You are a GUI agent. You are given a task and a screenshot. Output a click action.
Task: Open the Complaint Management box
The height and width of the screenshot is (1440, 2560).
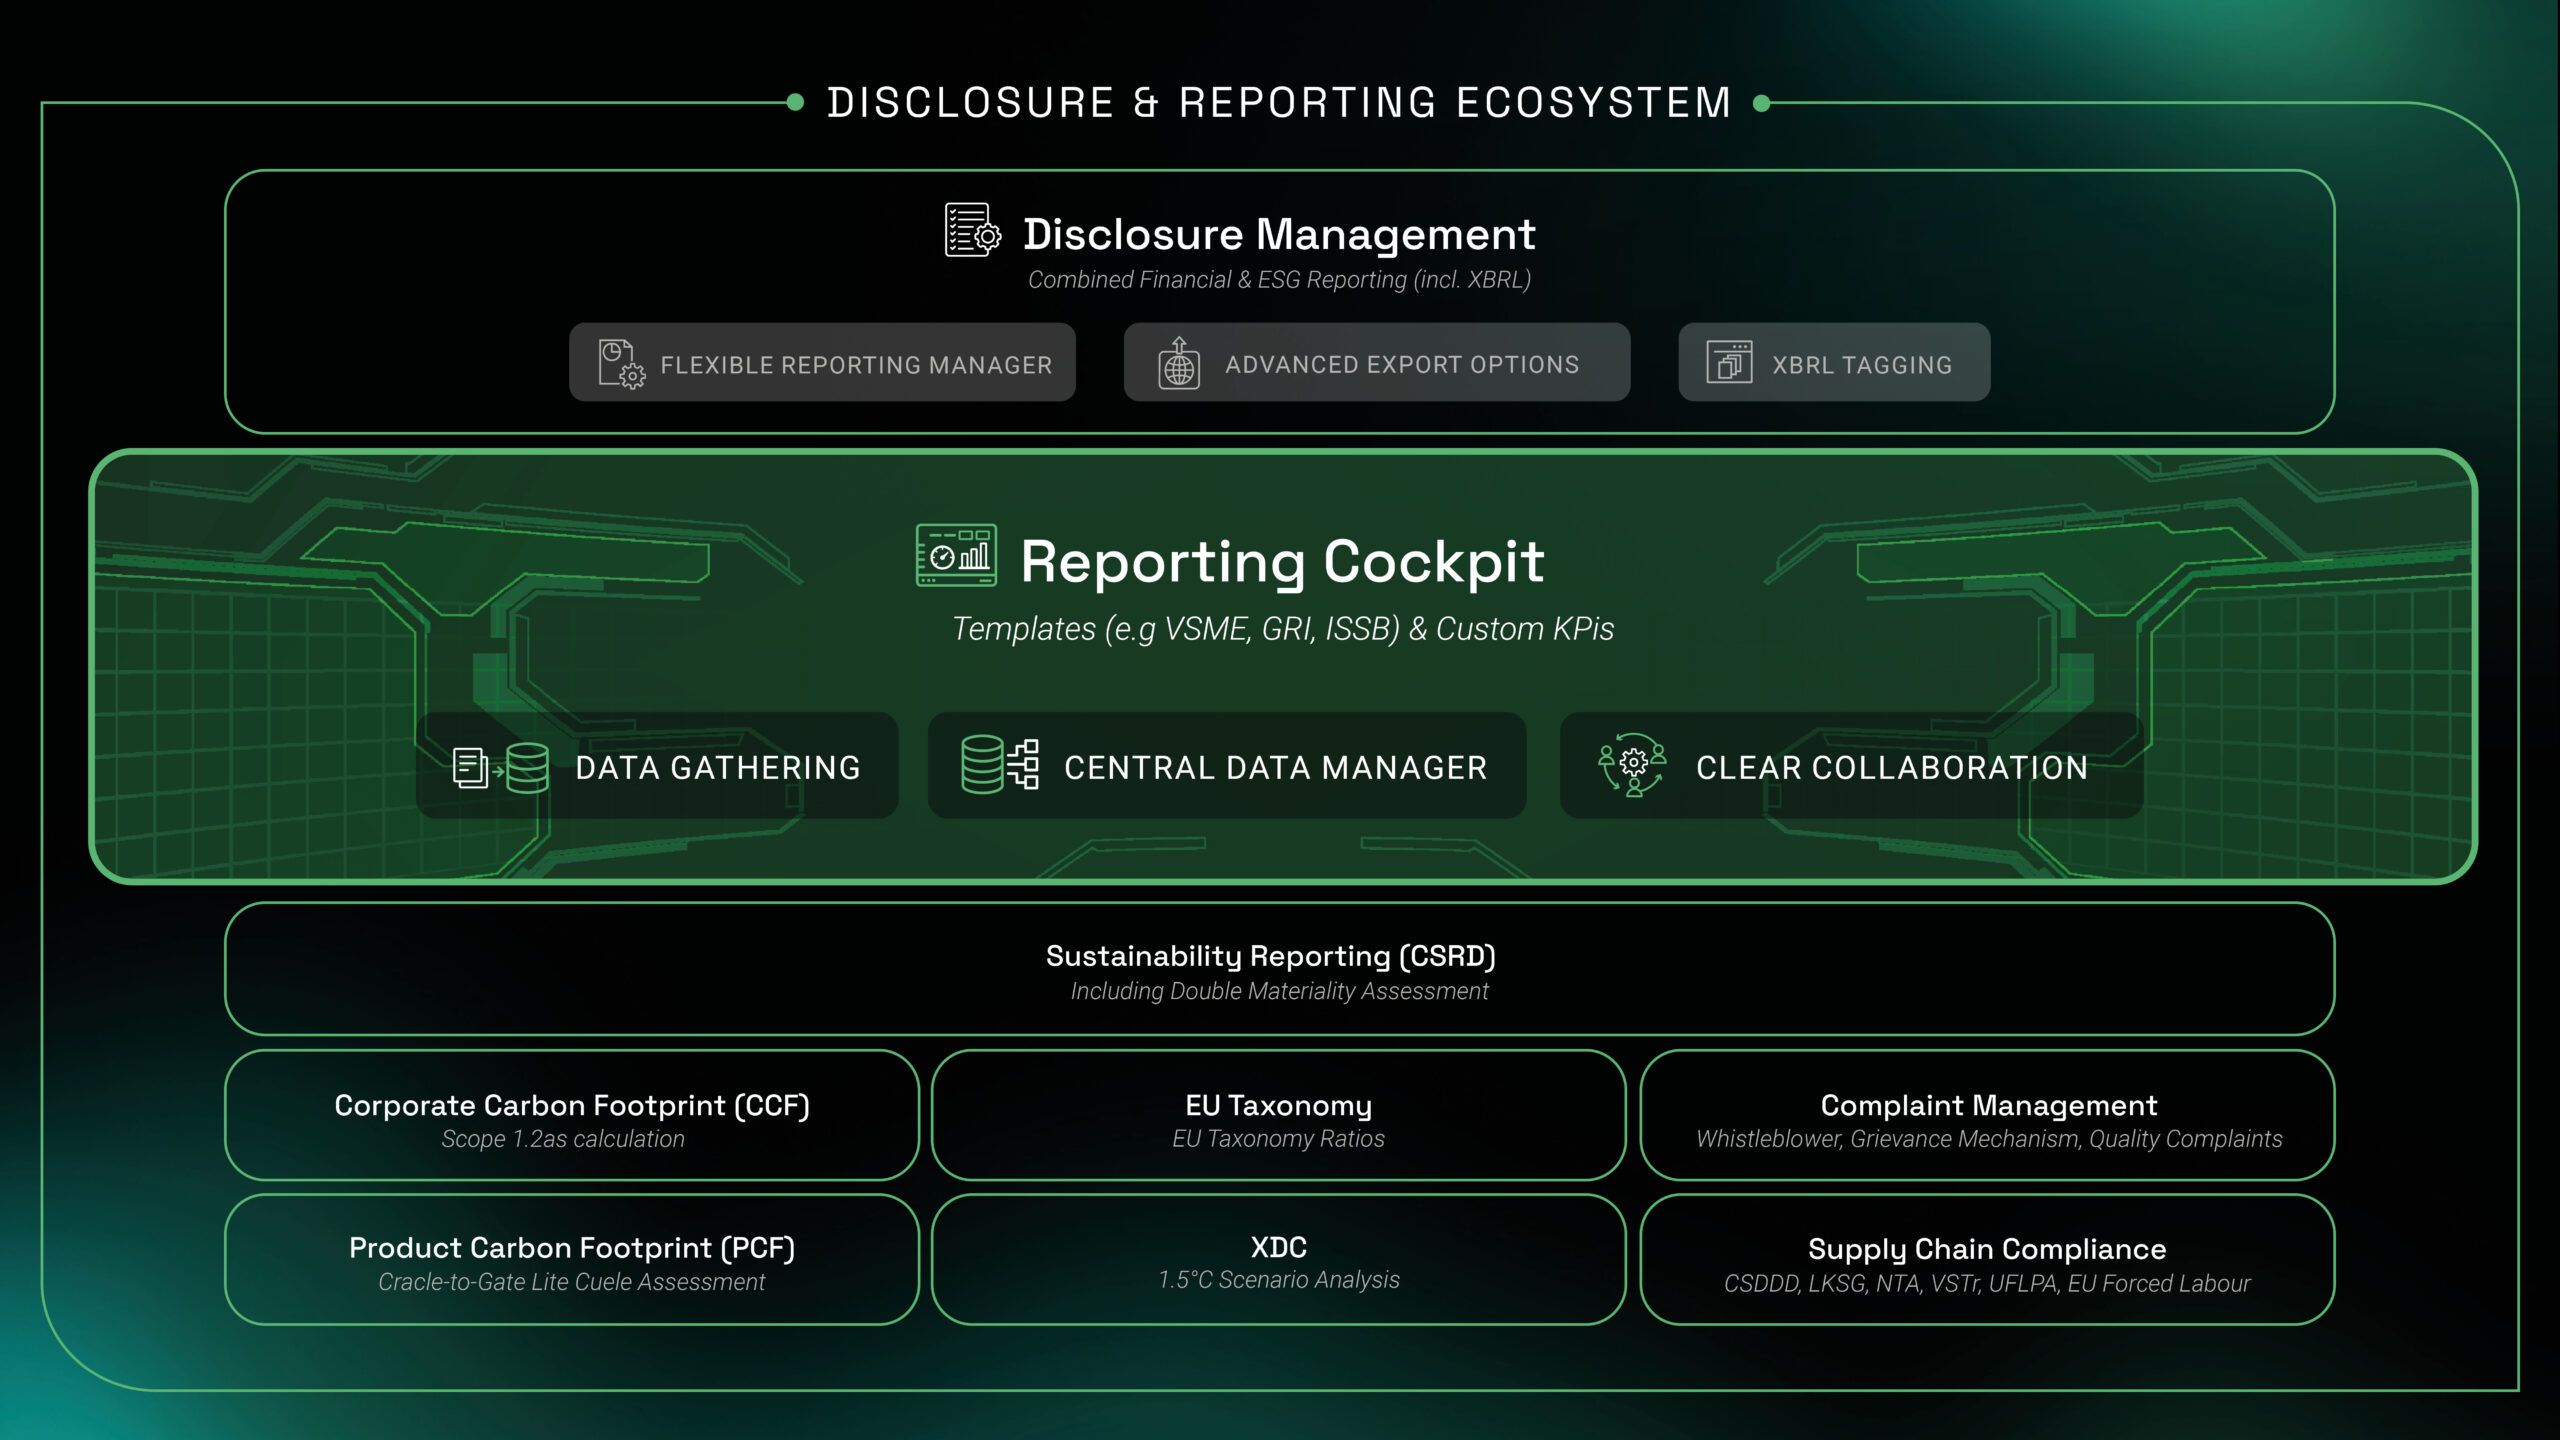(1987, 1117)
